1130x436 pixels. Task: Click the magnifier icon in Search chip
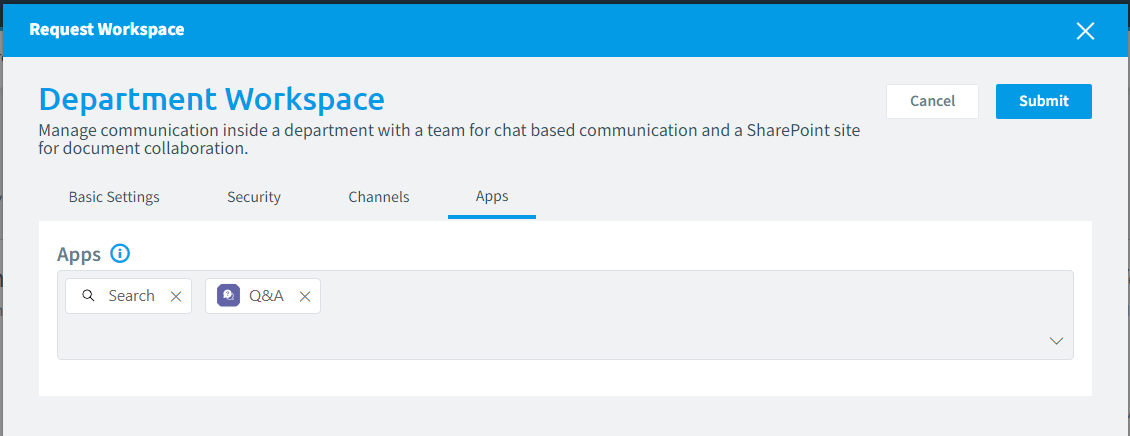88,295
